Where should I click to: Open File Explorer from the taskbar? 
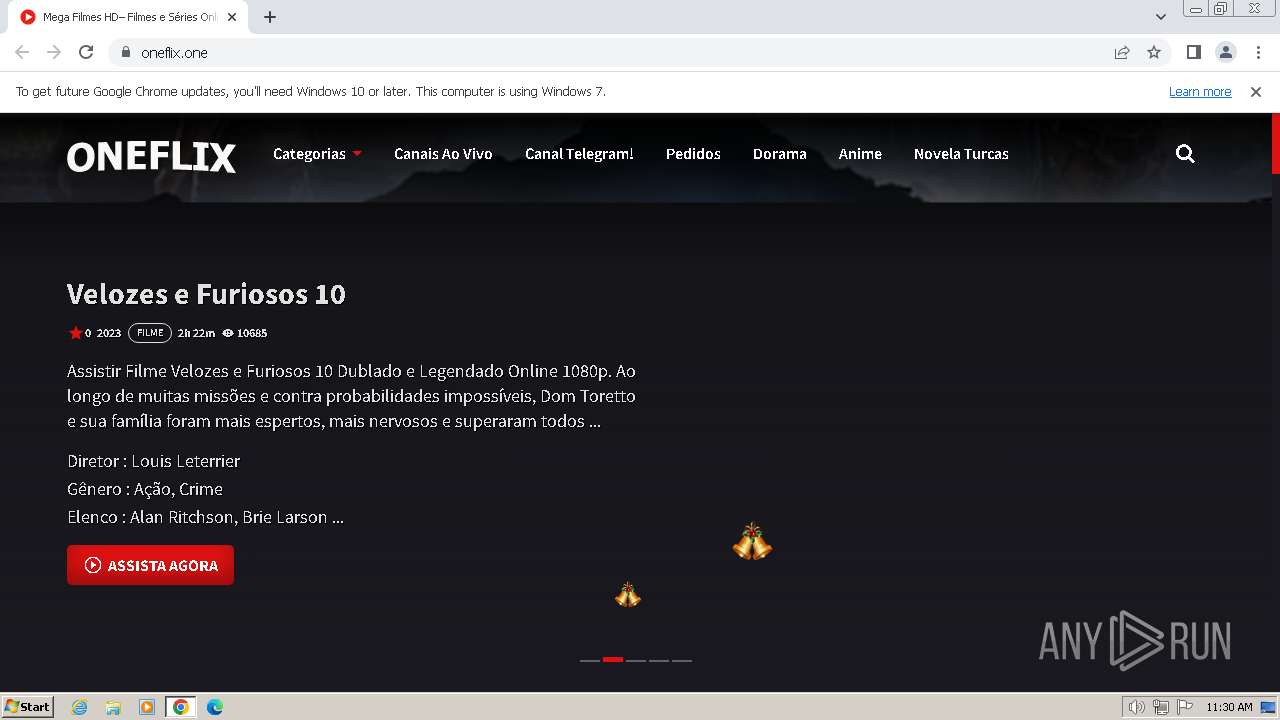click(113, 707)
